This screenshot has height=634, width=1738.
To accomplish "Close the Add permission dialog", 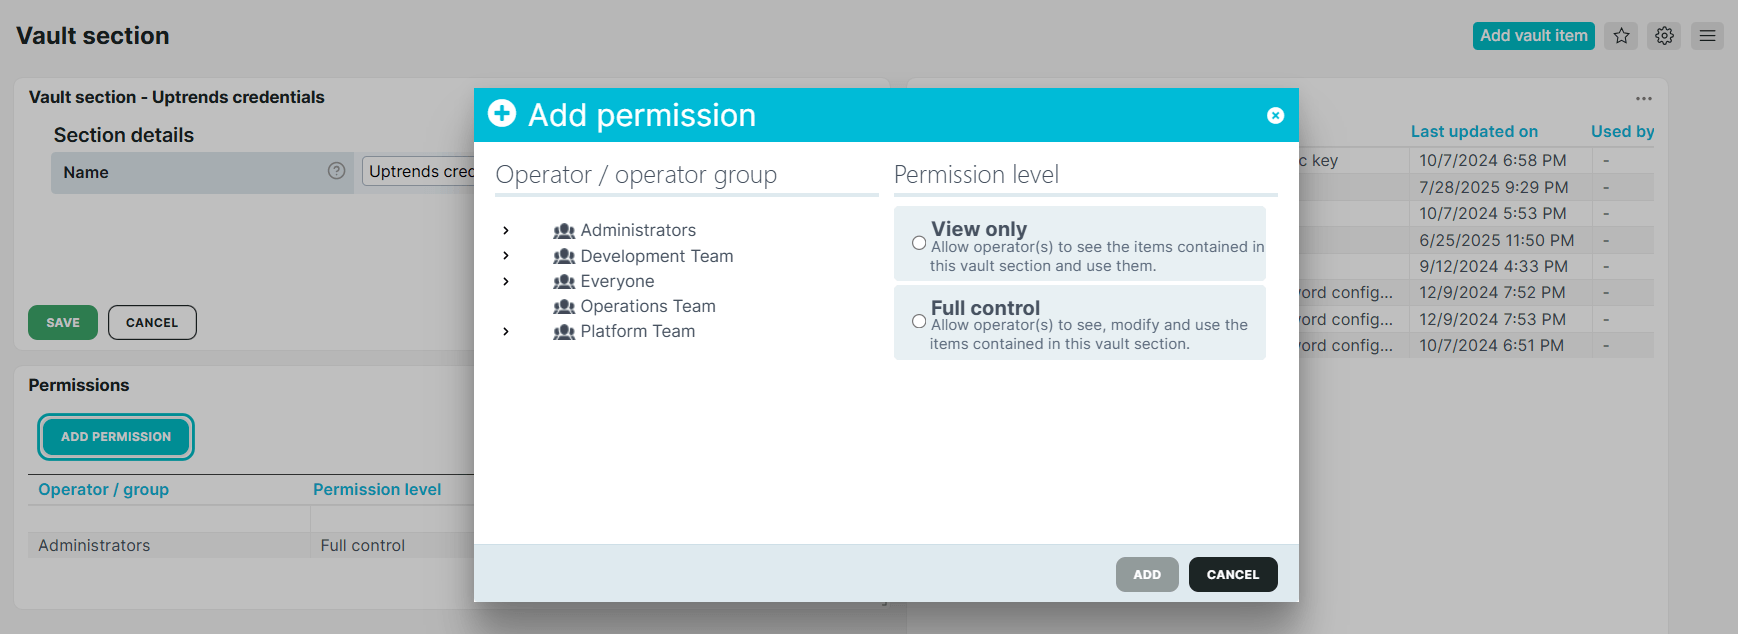I will [1275, 116].
